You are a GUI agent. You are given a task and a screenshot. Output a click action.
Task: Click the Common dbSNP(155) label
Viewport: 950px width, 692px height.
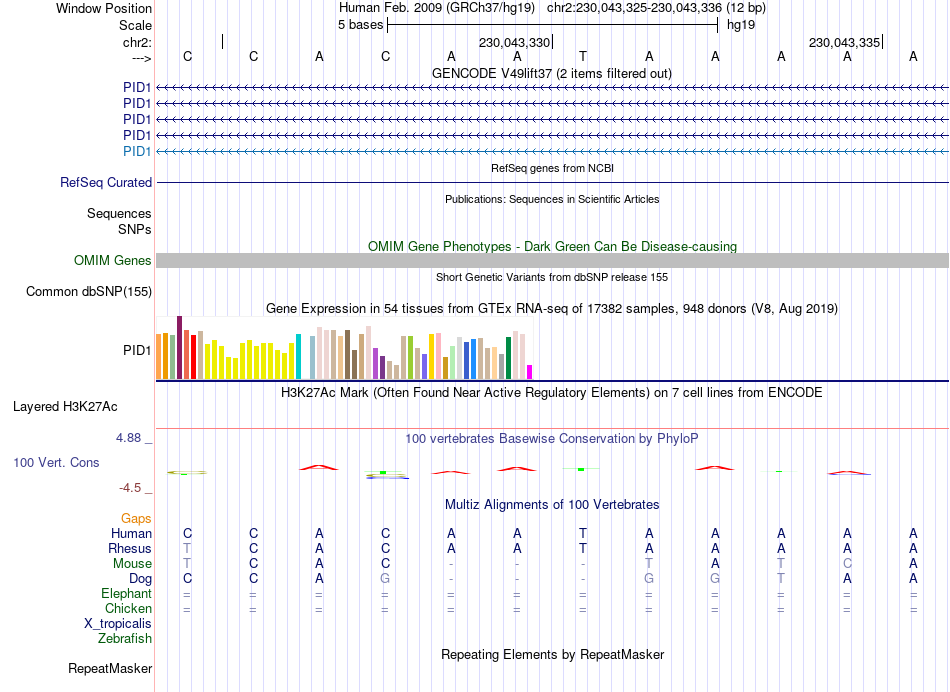(89, 291)
